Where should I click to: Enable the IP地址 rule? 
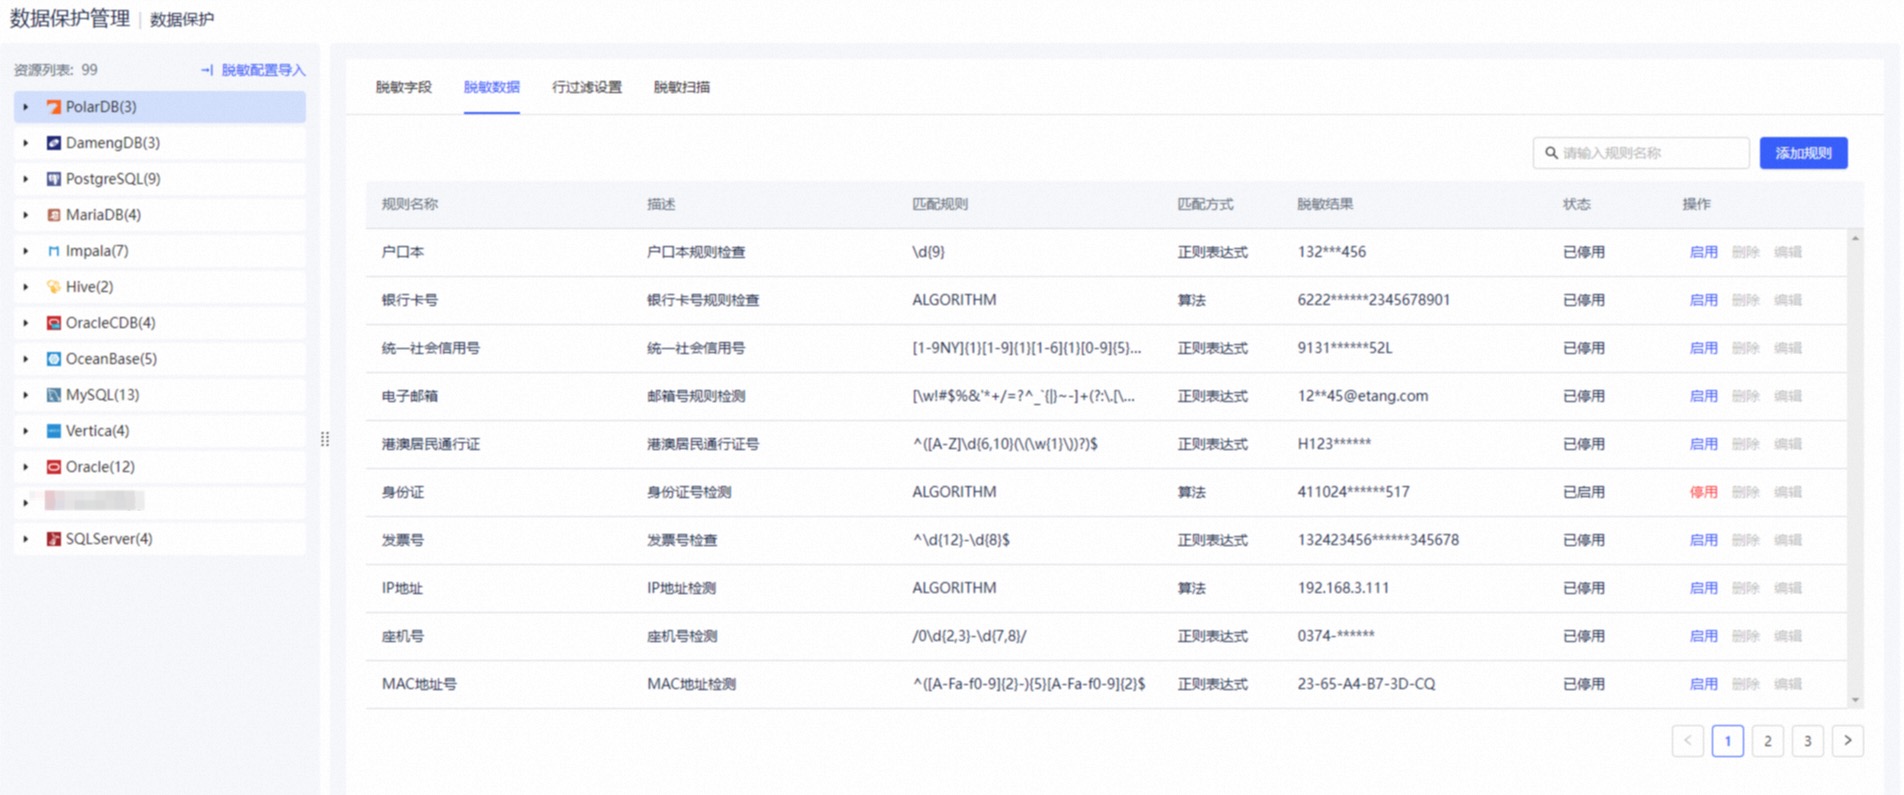[1703, 588]
